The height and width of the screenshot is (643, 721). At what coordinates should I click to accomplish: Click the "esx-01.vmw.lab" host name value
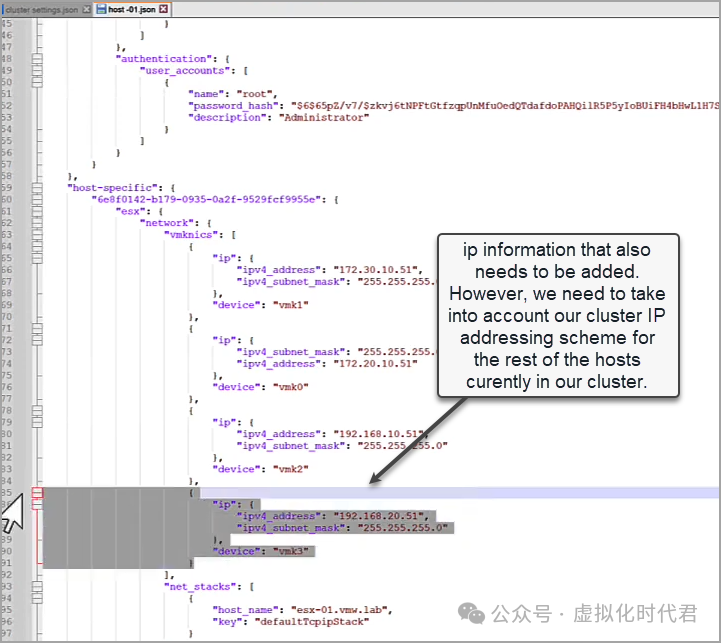click(339, 610)
